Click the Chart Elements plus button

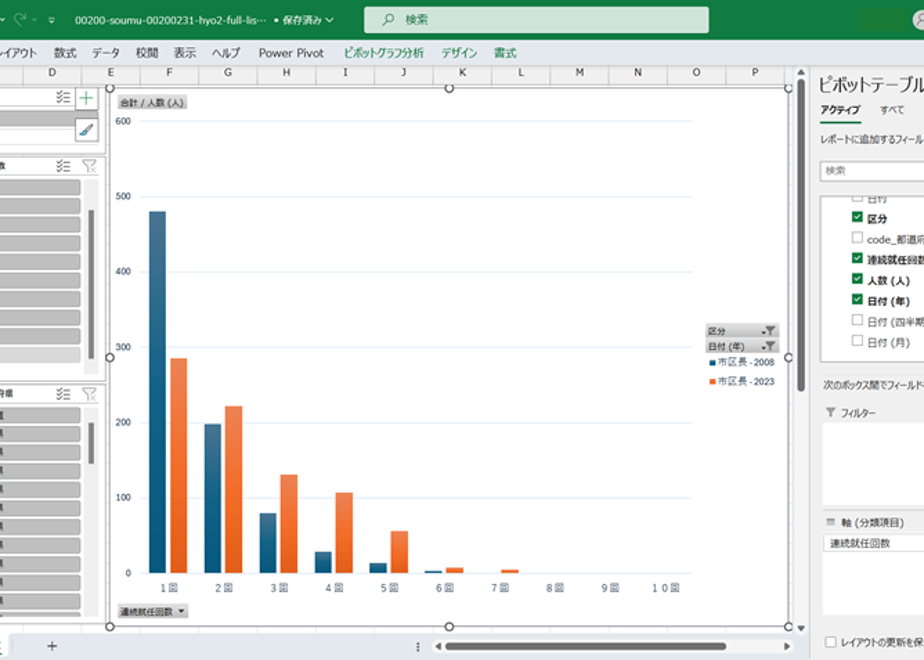[87, 98]
